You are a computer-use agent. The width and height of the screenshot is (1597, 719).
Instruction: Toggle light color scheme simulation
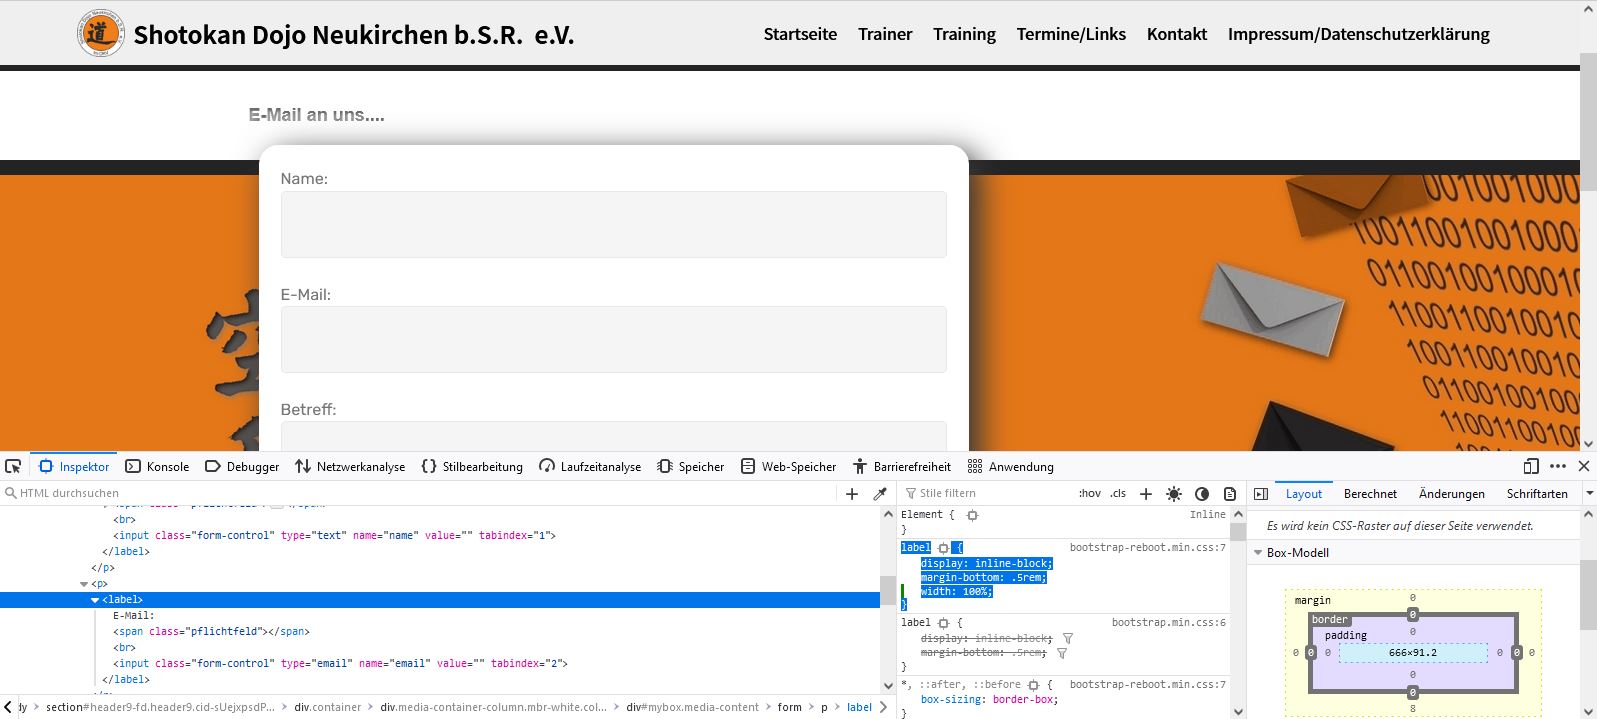[1174, 493]
